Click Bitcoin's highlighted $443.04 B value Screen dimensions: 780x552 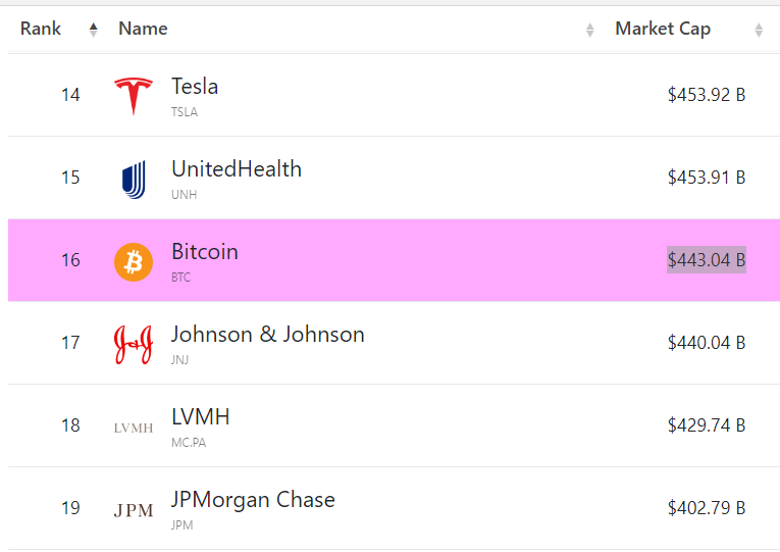(x=706, y=260)
